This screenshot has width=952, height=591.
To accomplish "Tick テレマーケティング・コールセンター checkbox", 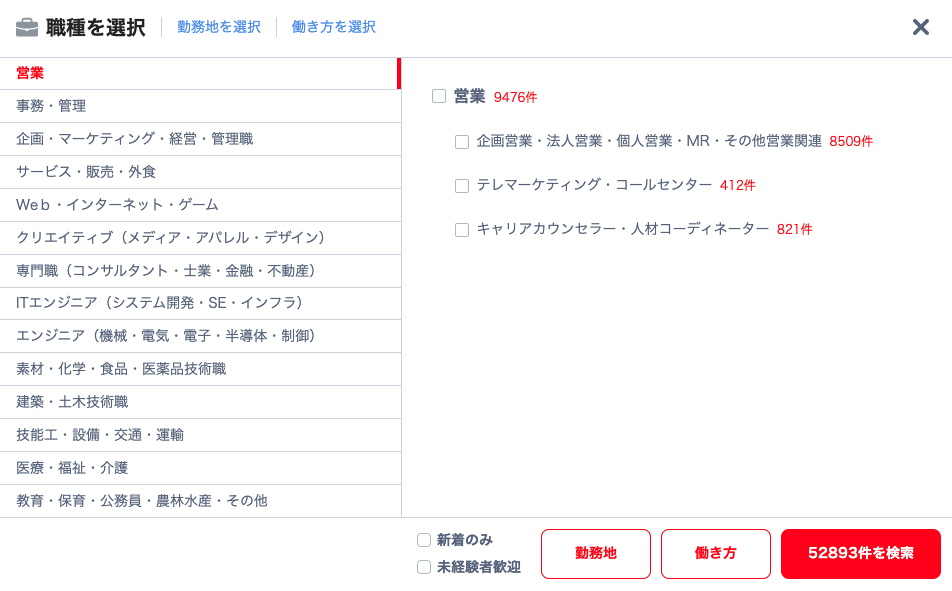I will click(462, 185).
